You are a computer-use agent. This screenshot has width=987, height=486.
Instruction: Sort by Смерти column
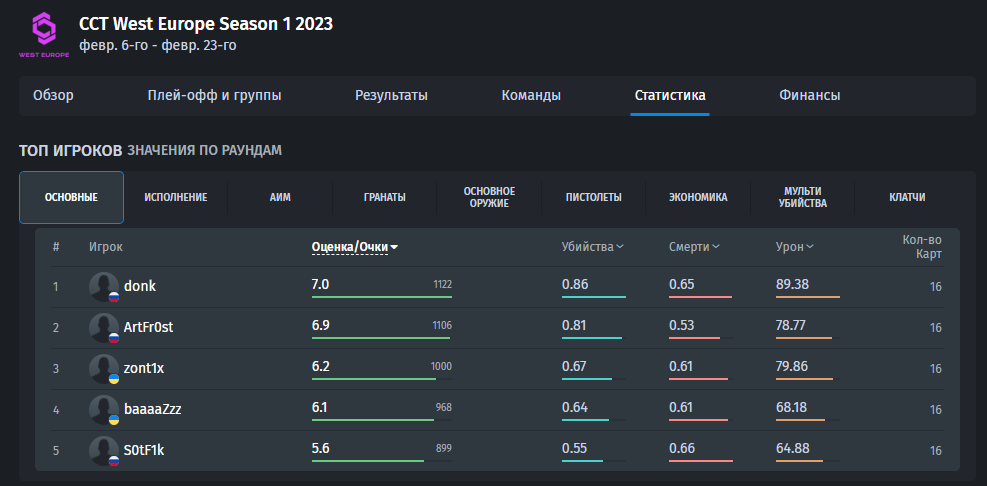pos(694,247)
